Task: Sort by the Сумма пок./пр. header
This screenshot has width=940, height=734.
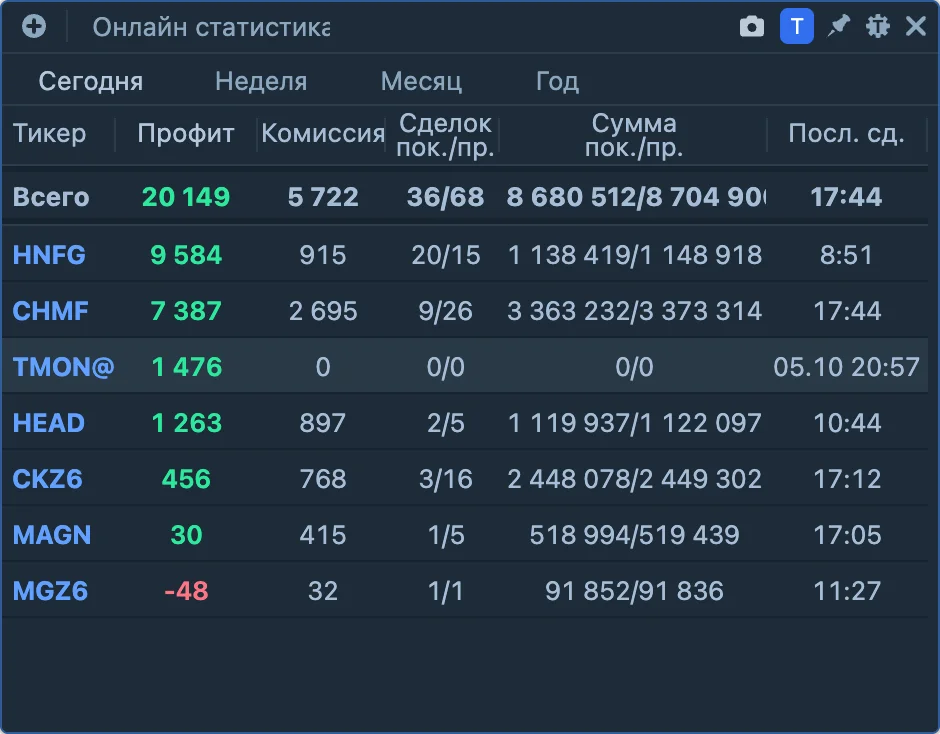Action: (634, 136)
